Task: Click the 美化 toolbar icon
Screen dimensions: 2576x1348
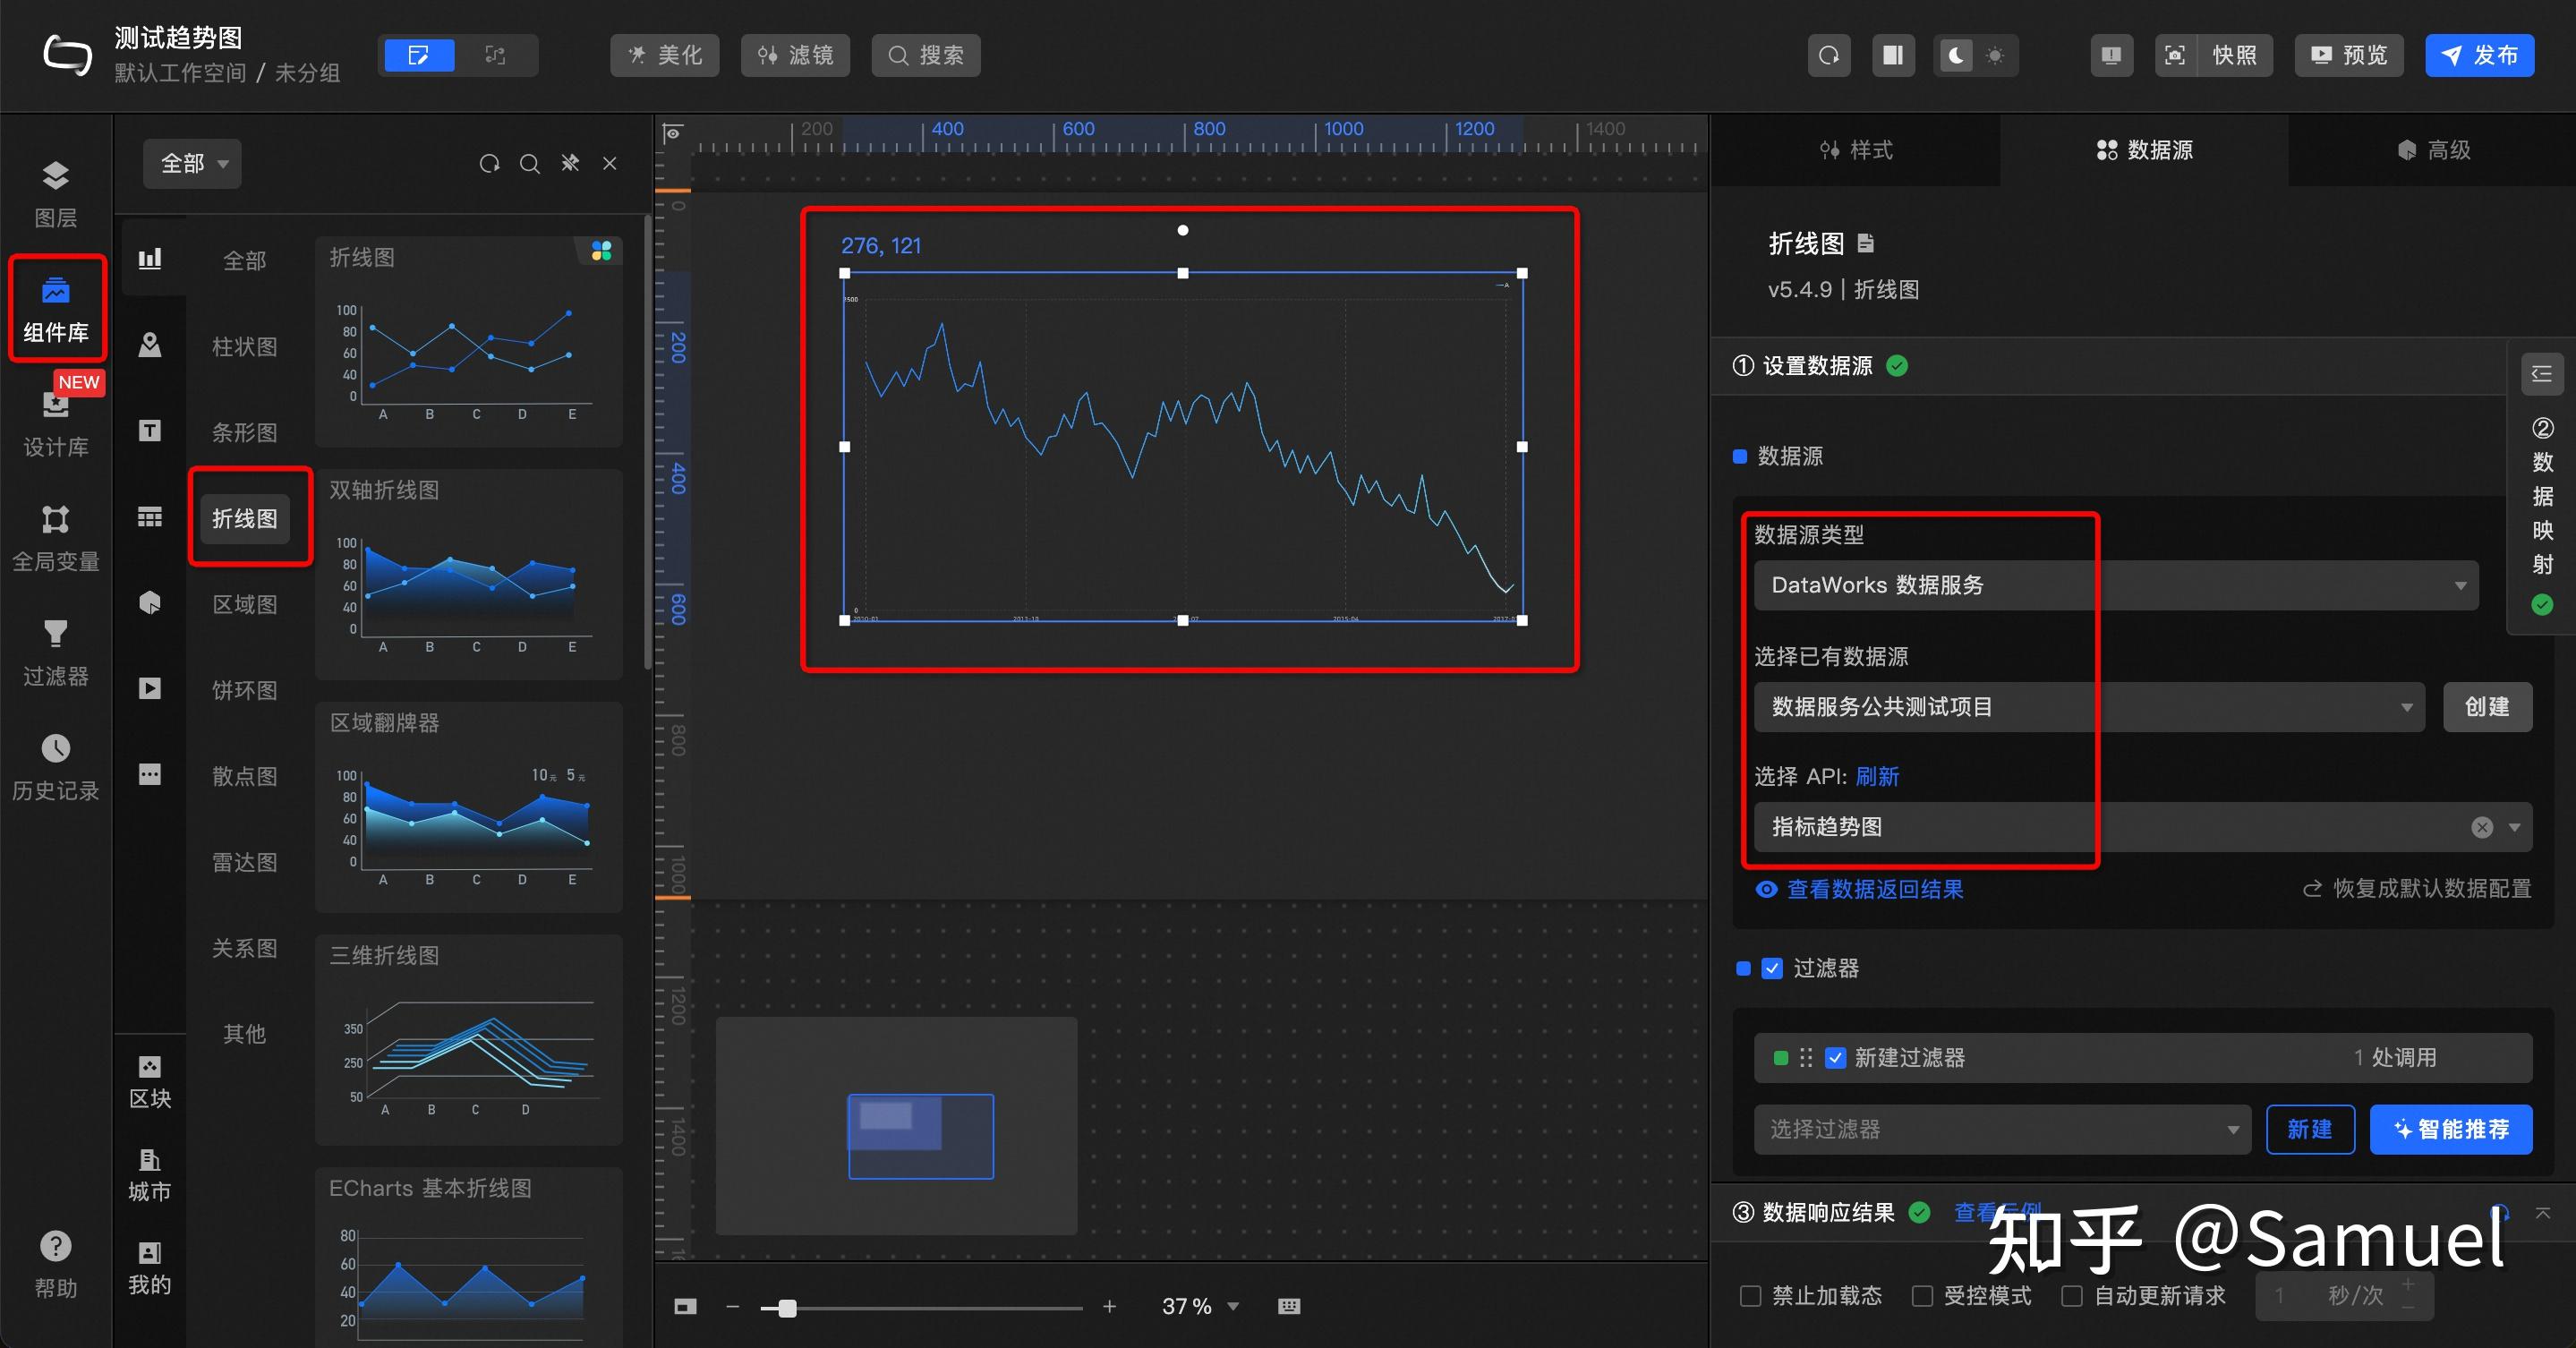Action: pos(663,55)
